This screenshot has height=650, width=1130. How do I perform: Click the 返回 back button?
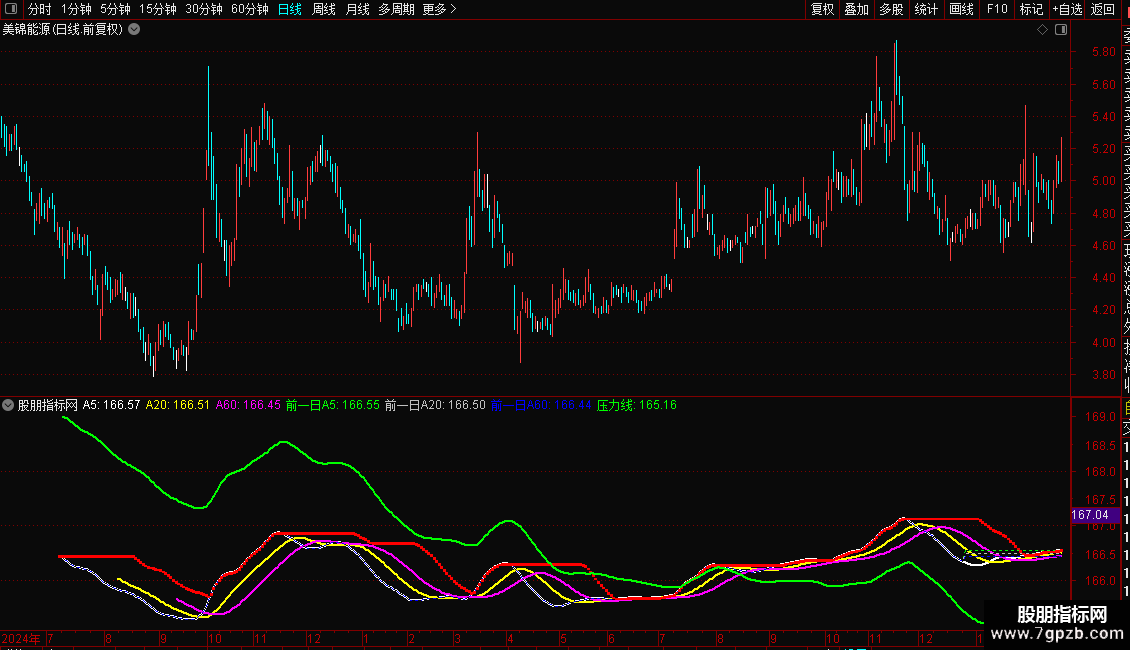tap(1103, 9)
